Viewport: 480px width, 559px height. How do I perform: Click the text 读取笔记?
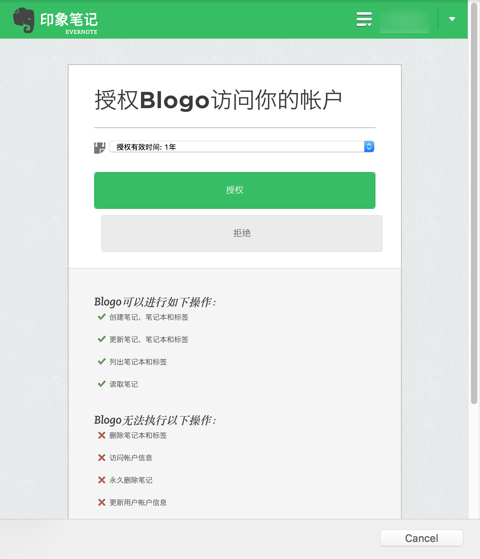coord(123,384)
